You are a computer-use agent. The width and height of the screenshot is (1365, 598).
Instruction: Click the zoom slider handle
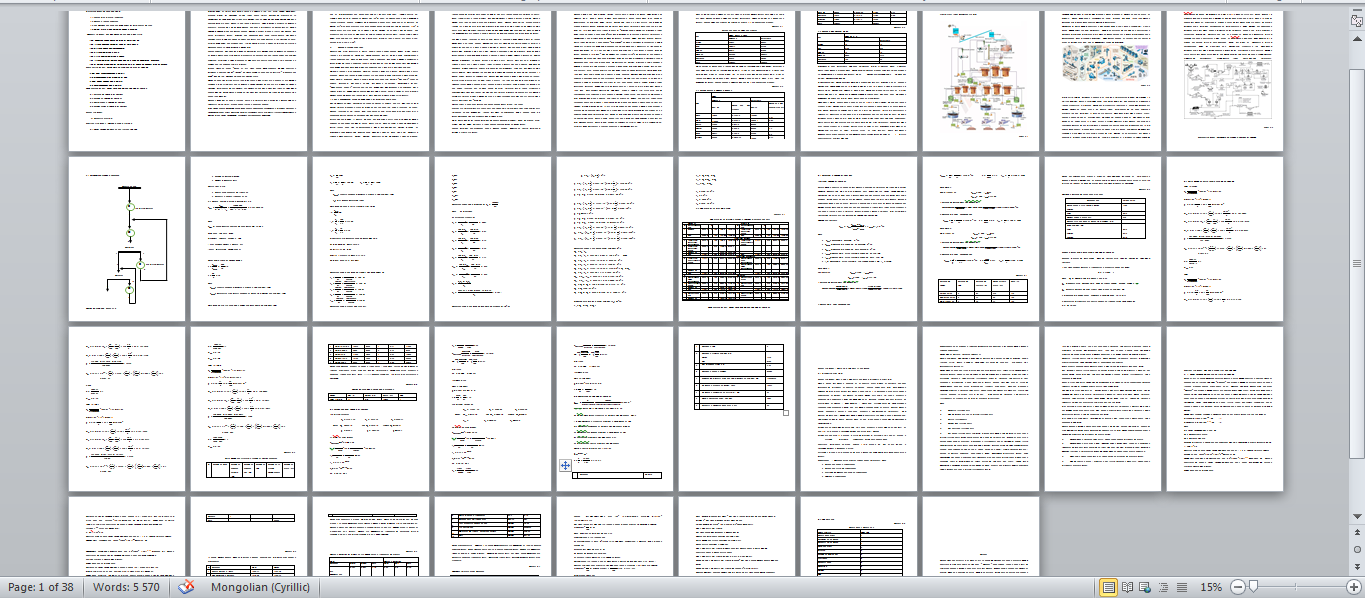(1252, 587)
